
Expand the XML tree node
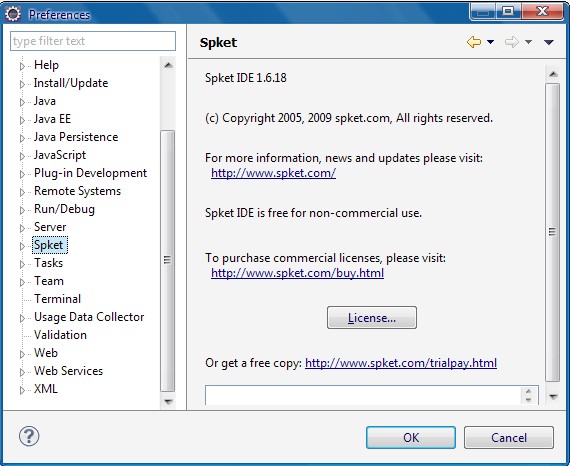pos(22,390)
